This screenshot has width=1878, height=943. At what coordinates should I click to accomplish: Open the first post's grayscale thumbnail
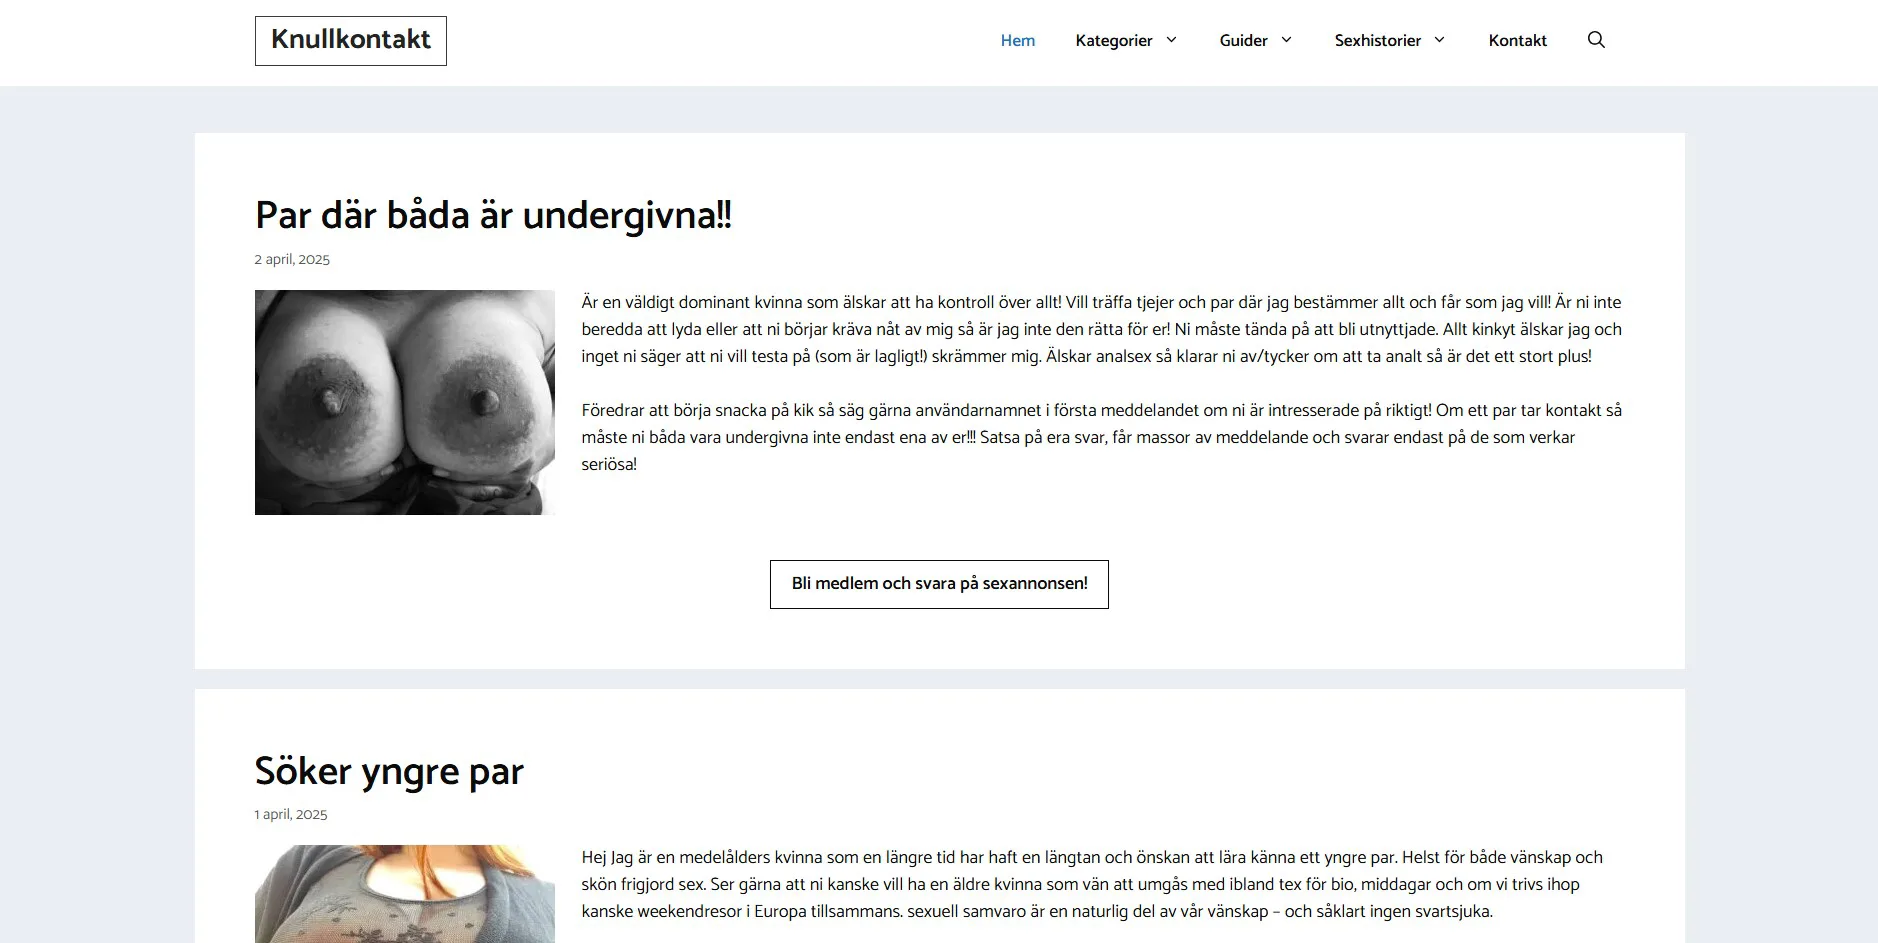405,402
